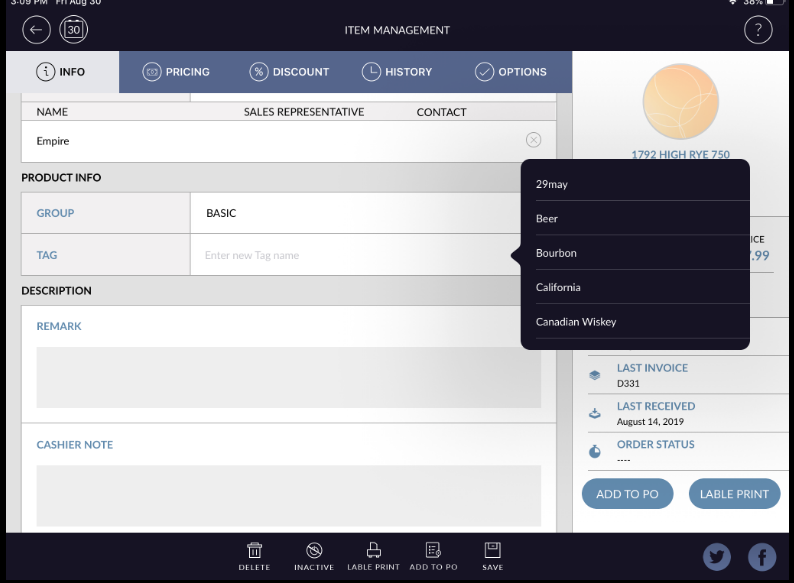The width and height of the screenshot is (794, 583).
Task: Clear the Empire vendor entry
Action: [x=533, y=141]
